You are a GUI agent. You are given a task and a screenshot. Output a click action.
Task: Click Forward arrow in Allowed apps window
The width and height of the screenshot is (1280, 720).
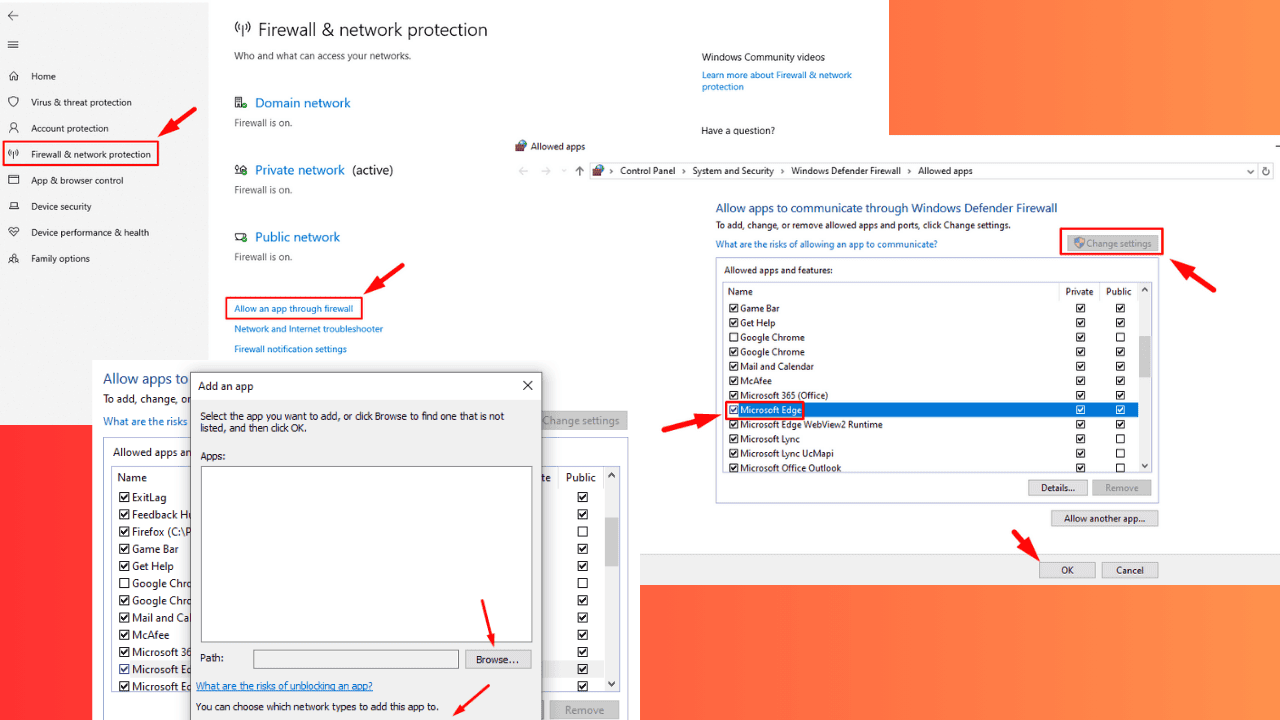click(x=546, y=171)
